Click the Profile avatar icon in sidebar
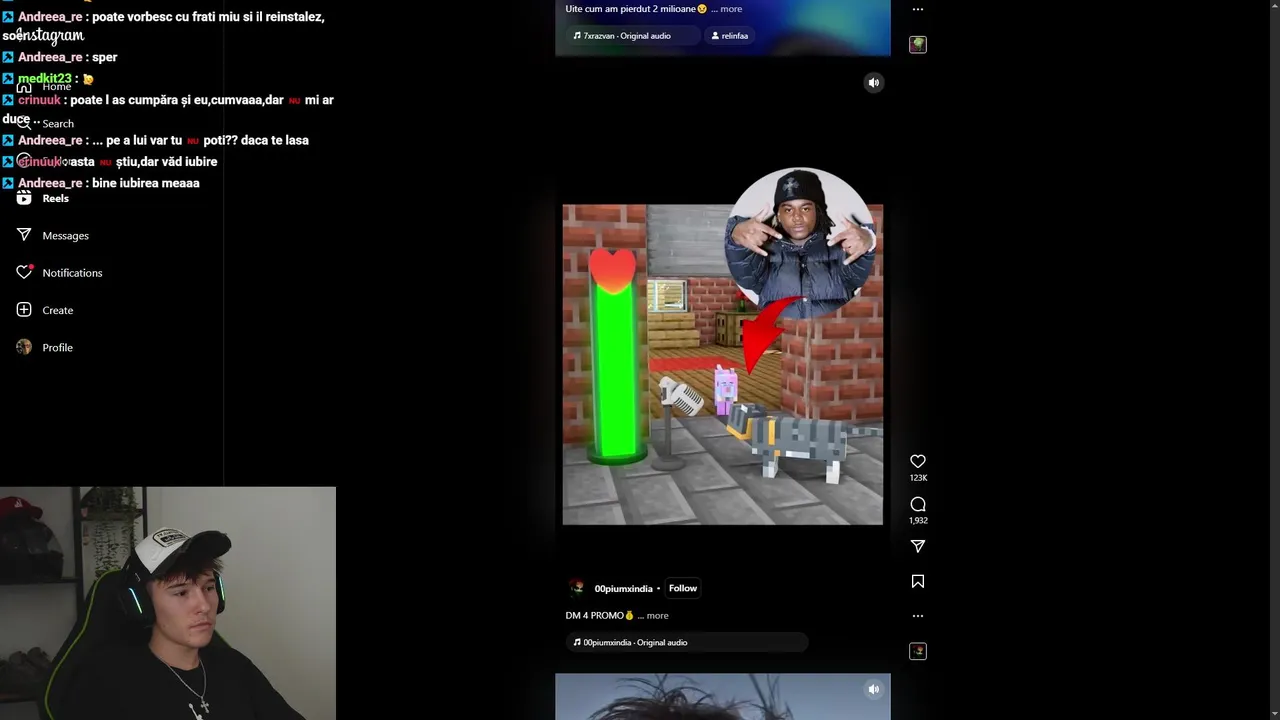The height and width of the screenshot is (720, 1280). coord(24,347)
